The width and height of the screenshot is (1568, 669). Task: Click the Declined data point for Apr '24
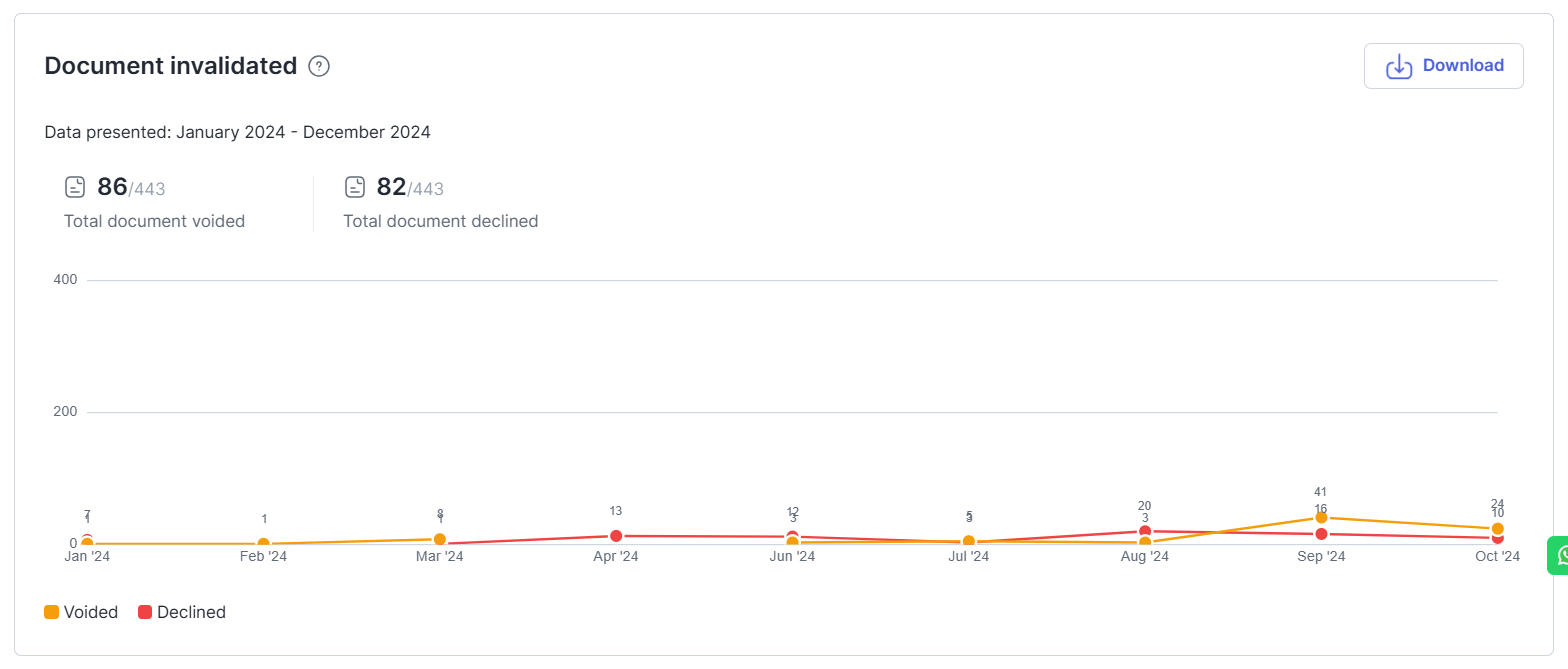(616, 536)
